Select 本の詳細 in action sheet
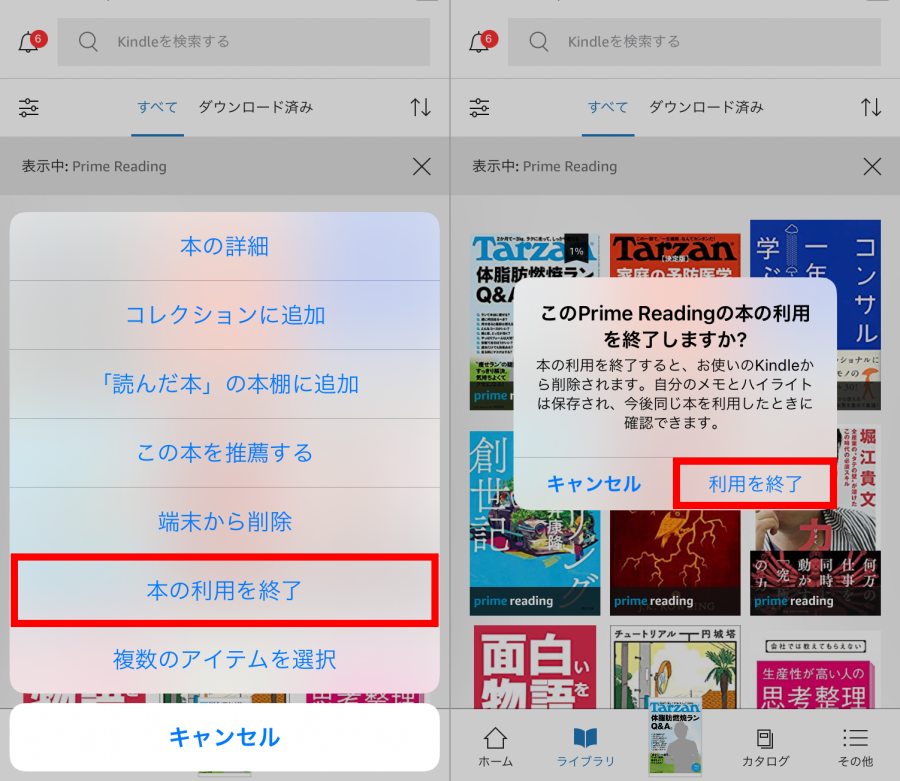 pos(224,246)
